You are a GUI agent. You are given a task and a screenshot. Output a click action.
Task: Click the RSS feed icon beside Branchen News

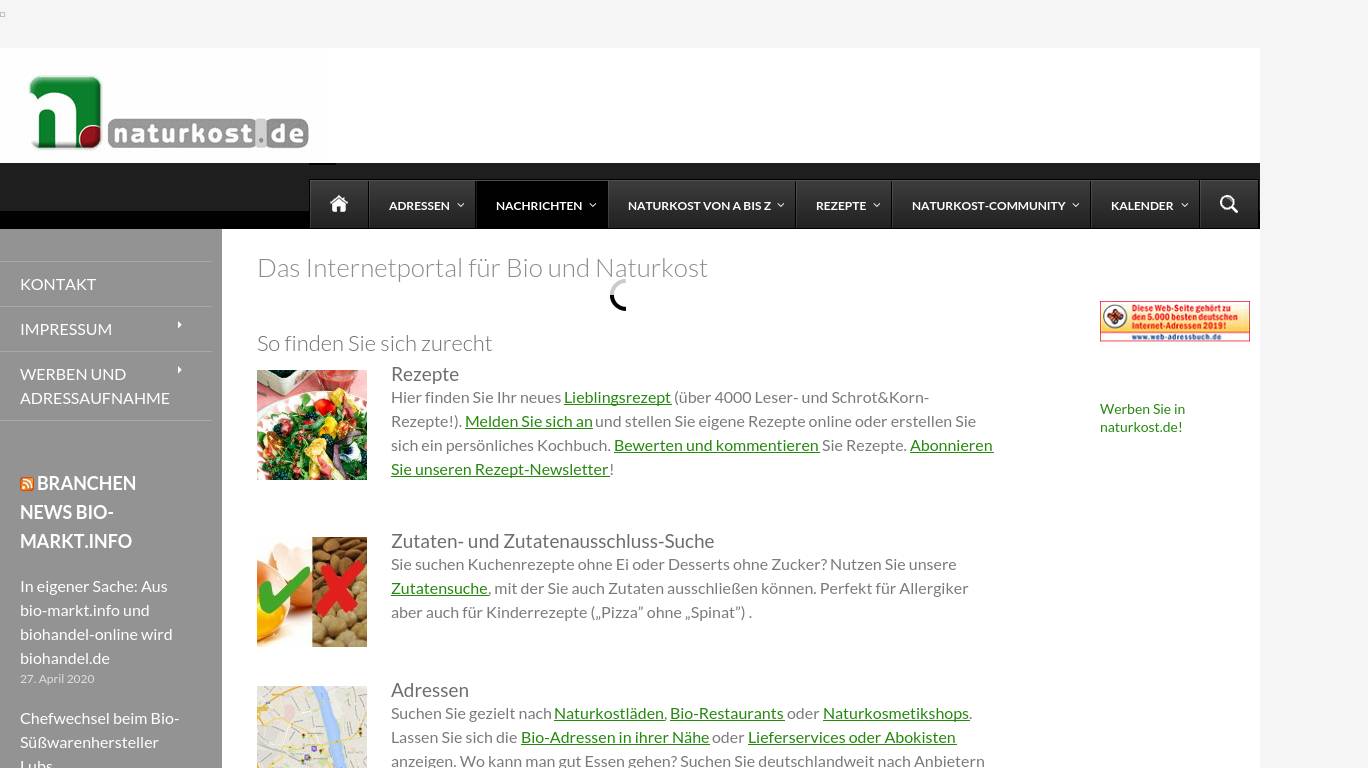point(27,484)
